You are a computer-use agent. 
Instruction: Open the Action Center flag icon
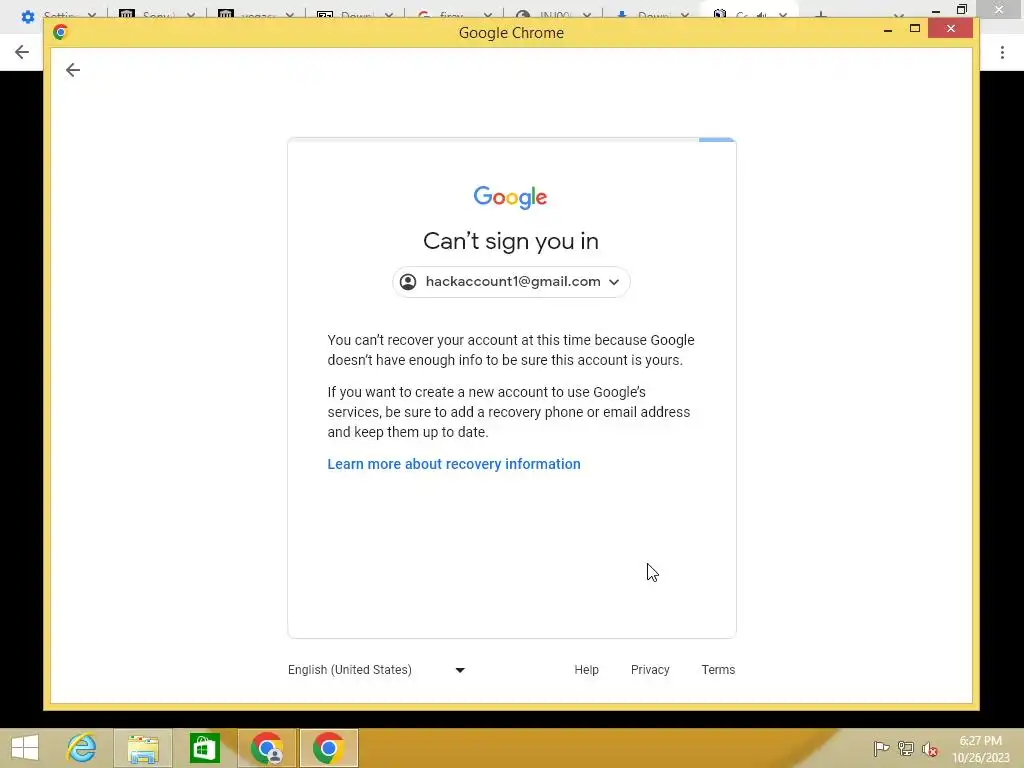881,749
